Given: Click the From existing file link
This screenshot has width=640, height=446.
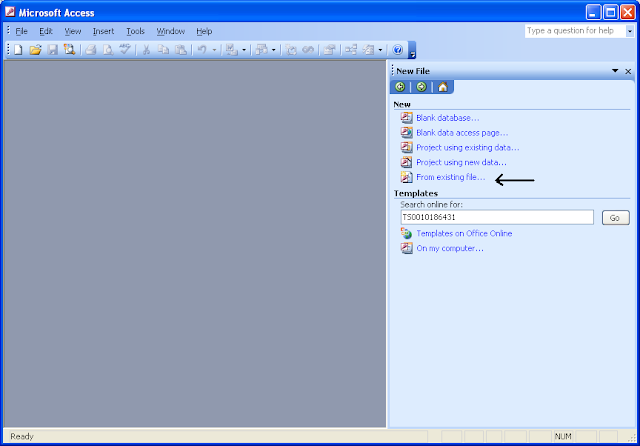Looking at the screenshot, I should coord(451,177).
